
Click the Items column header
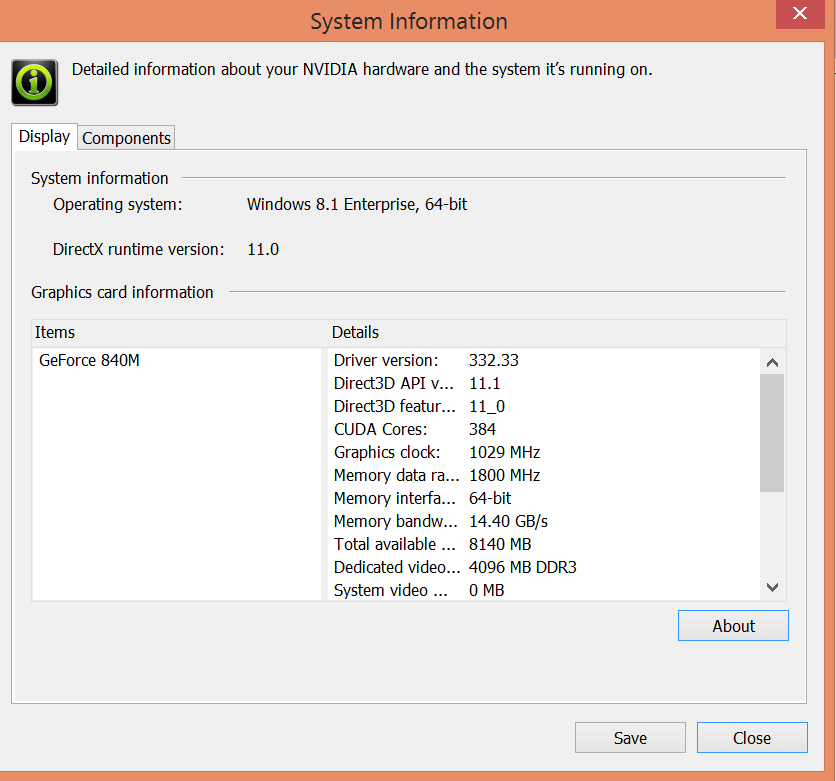tap(180, 333)
